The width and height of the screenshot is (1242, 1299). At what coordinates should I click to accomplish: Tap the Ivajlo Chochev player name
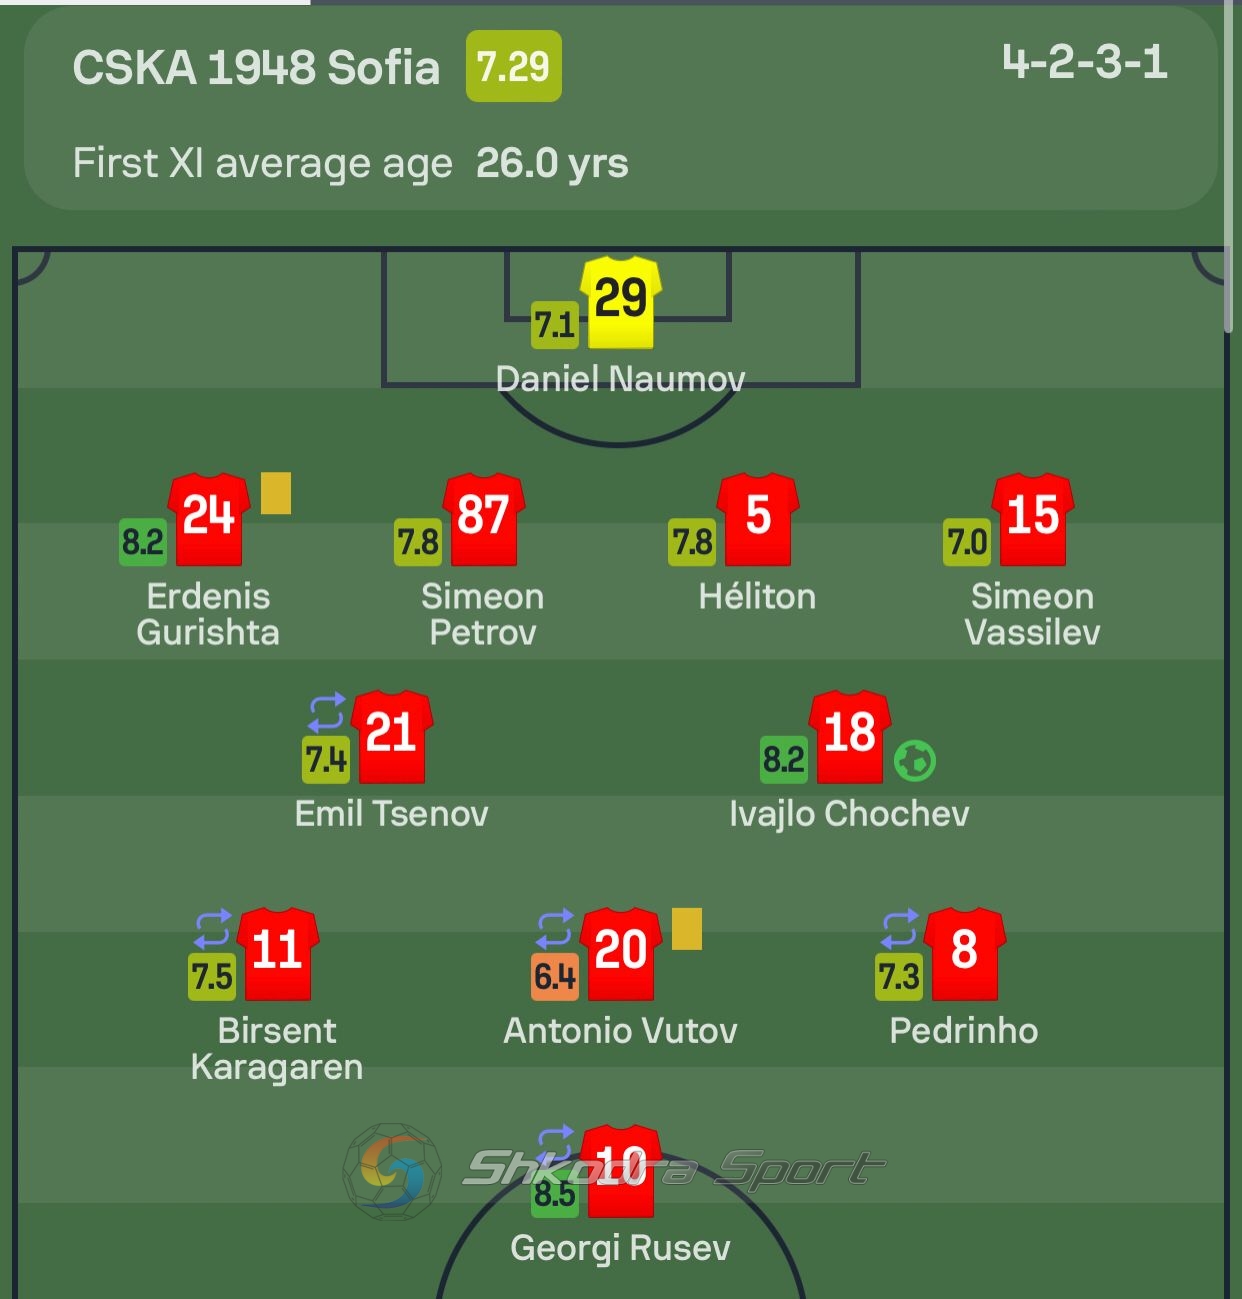(849, 814)
